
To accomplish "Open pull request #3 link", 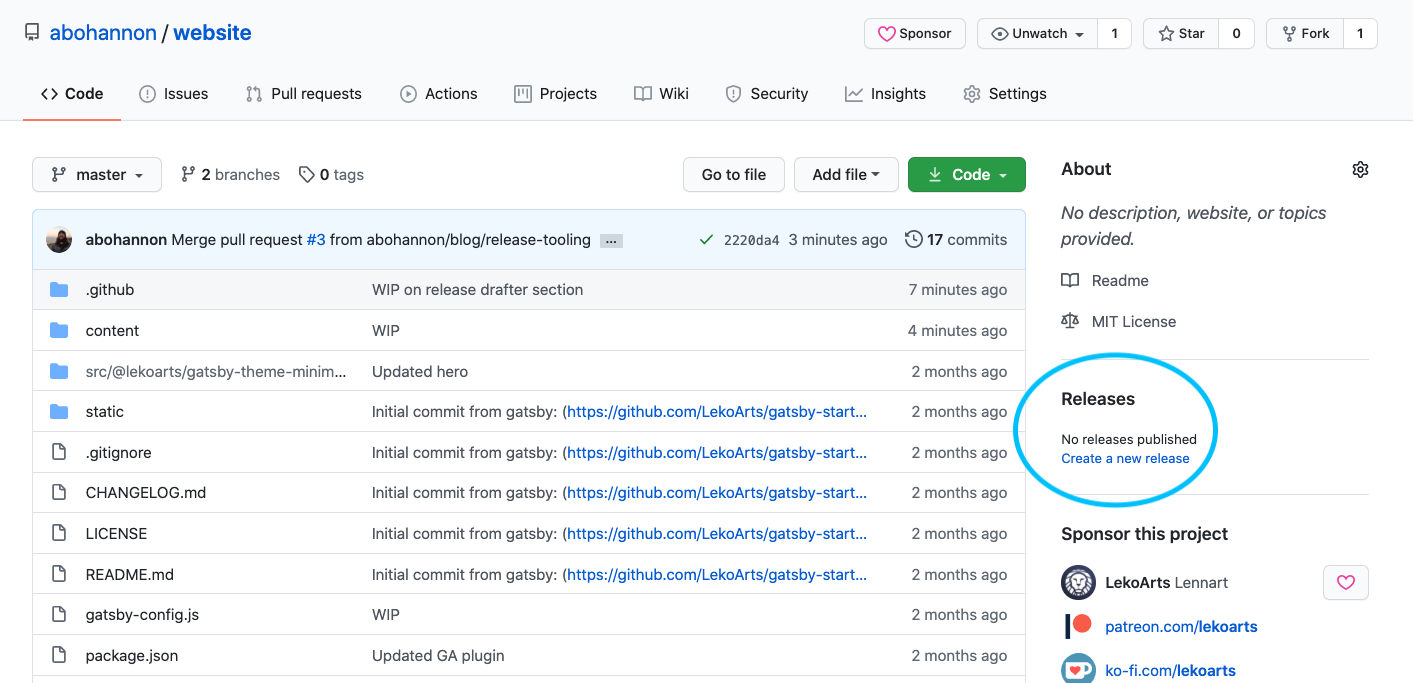I will (316, 240).
